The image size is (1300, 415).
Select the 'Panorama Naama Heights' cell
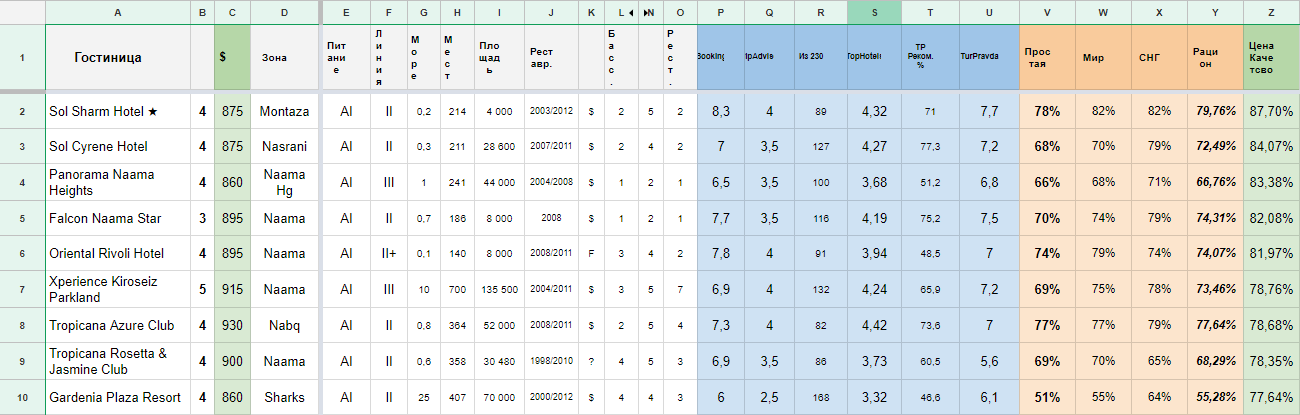point(118,182)
